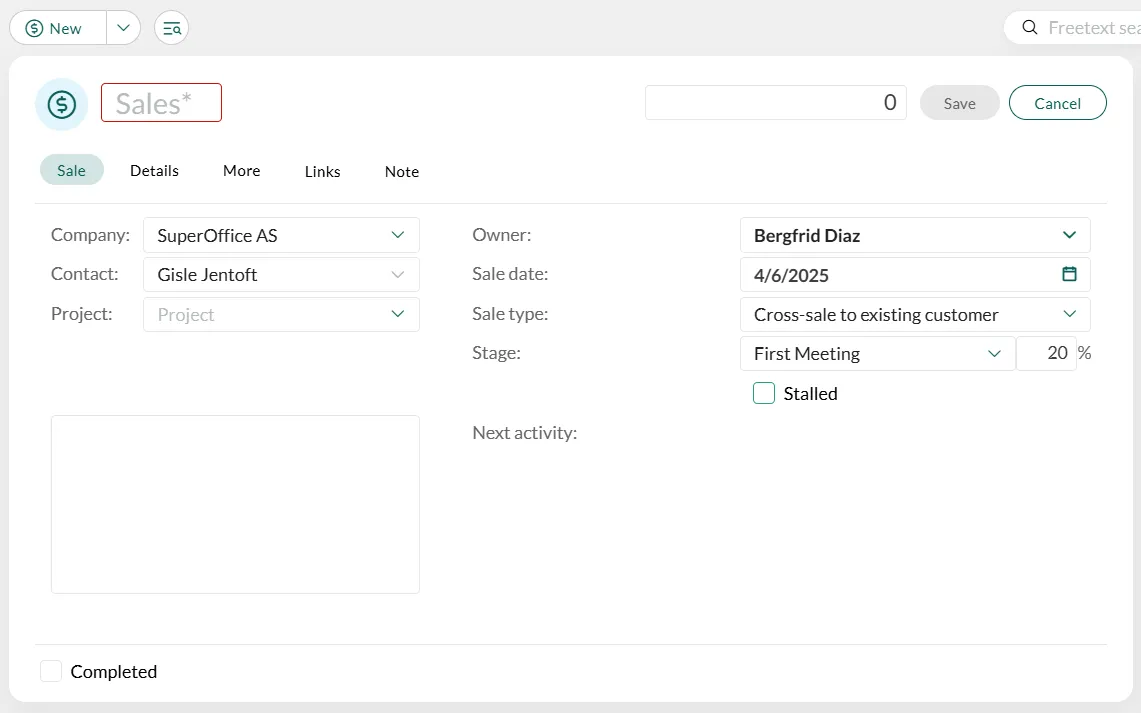Open the Company dropdown showing SuperOffice AS
The width and height of the screenshot is (1141, 713).
pyautogui.click(x=397, y=235)
